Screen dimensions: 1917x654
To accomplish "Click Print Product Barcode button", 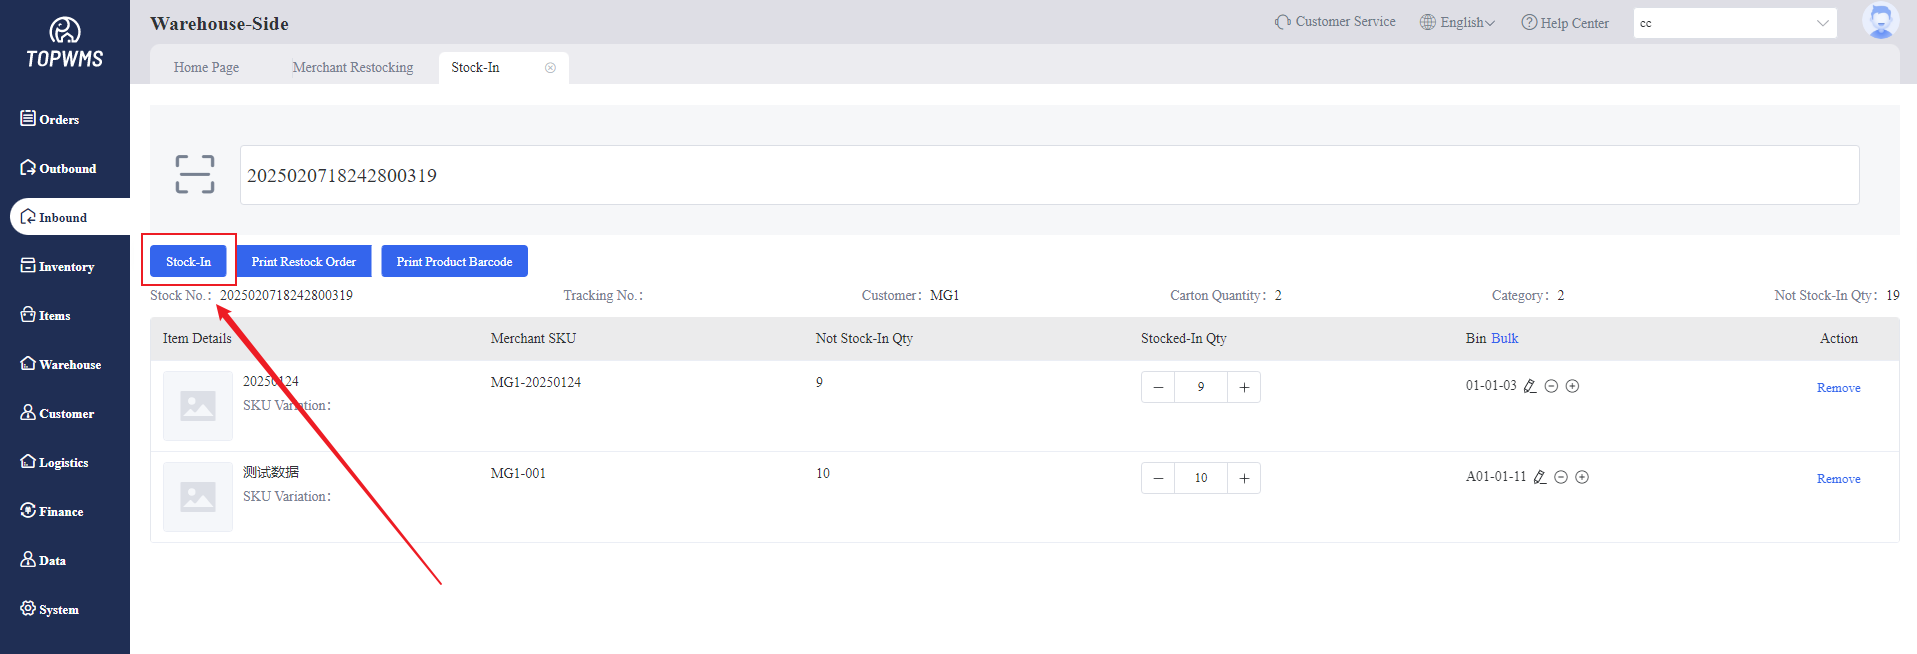I will 454,262.
